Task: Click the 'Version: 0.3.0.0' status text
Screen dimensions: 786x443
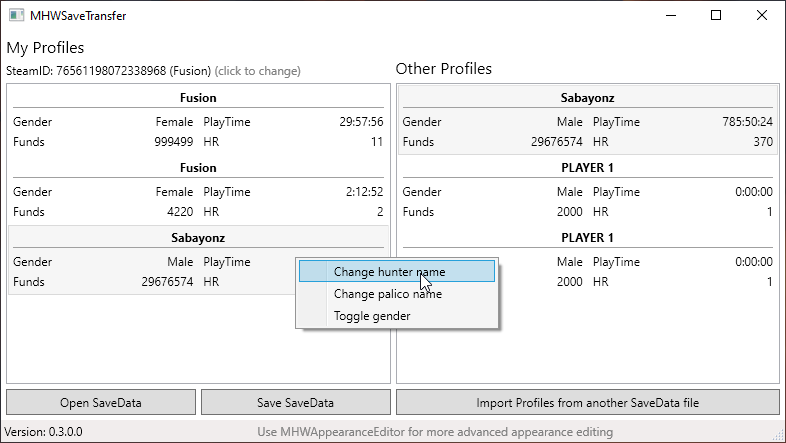Action: coord(44,432)
